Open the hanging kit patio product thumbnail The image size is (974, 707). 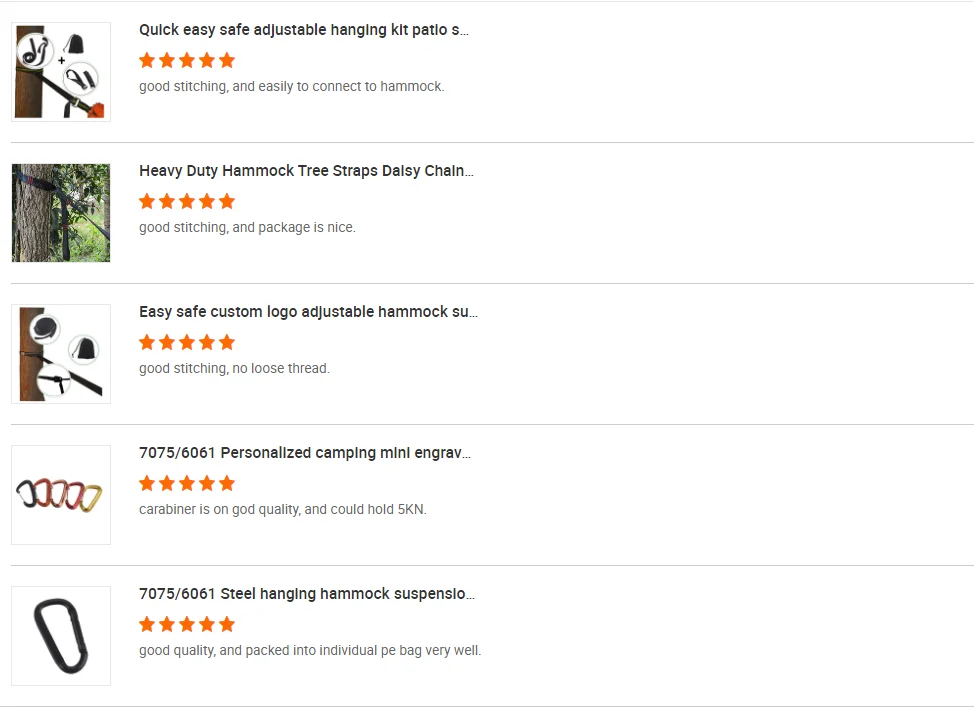(x=61, y=72)
